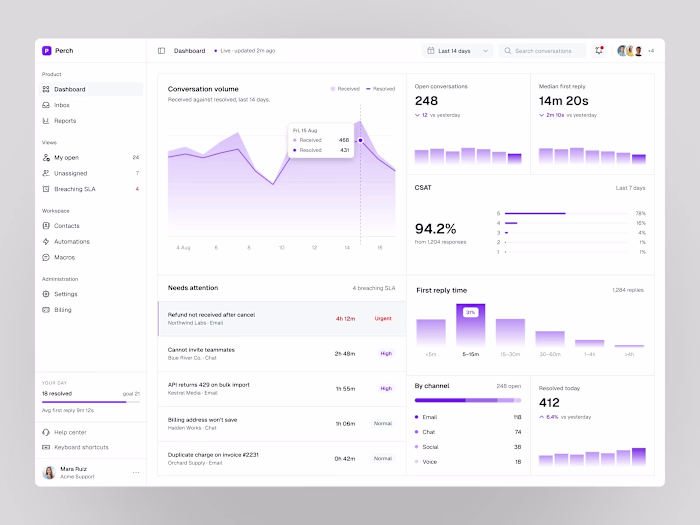Go to Reports menu item

[92, 121]
